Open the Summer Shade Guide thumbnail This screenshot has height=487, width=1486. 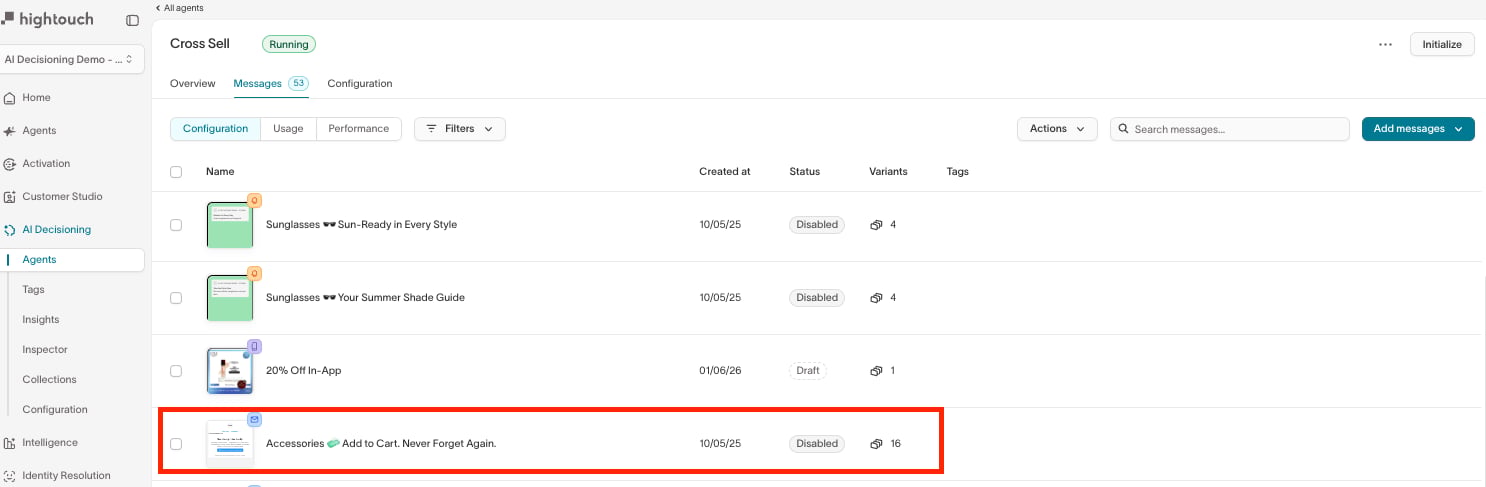(230, 298)
